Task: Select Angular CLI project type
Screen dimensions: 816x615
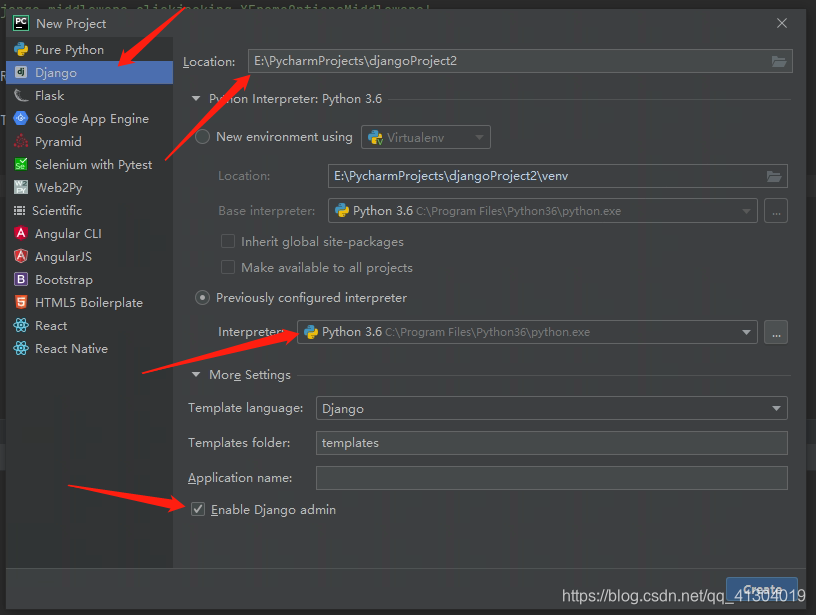Action: click(x=90, y=234)
